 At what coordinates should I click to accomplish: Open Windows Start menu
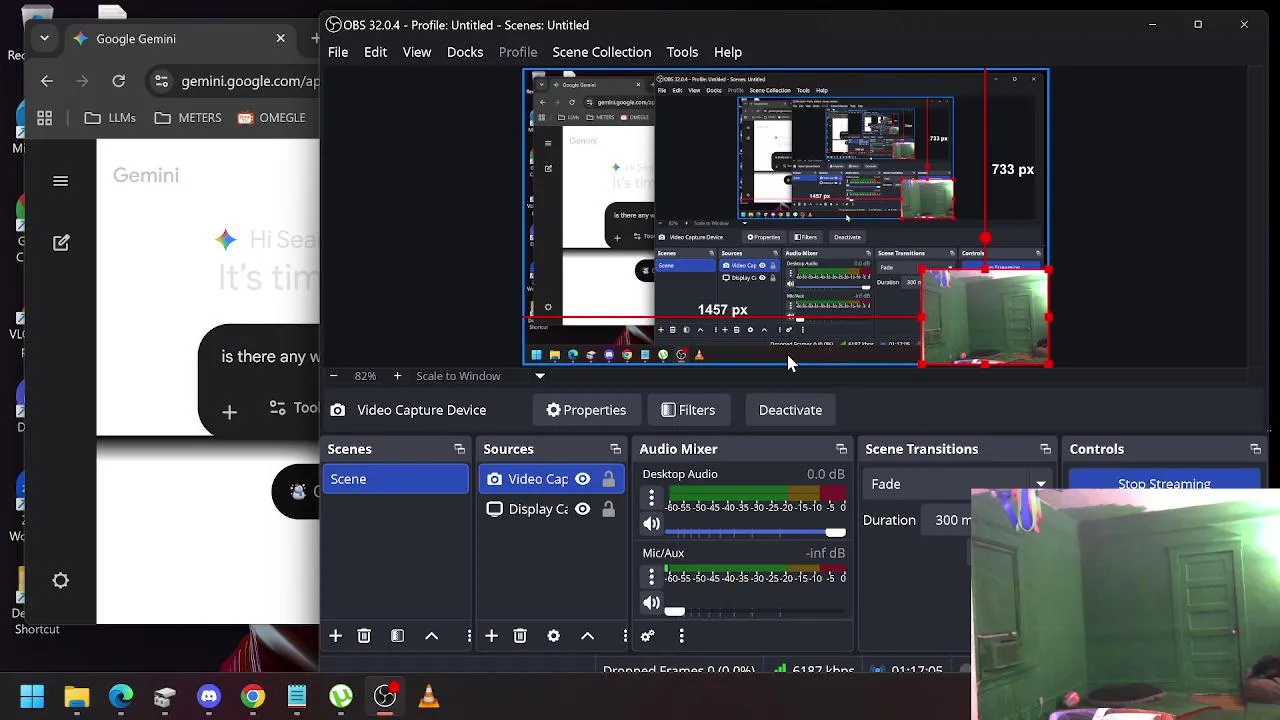[x=32, y=696]
